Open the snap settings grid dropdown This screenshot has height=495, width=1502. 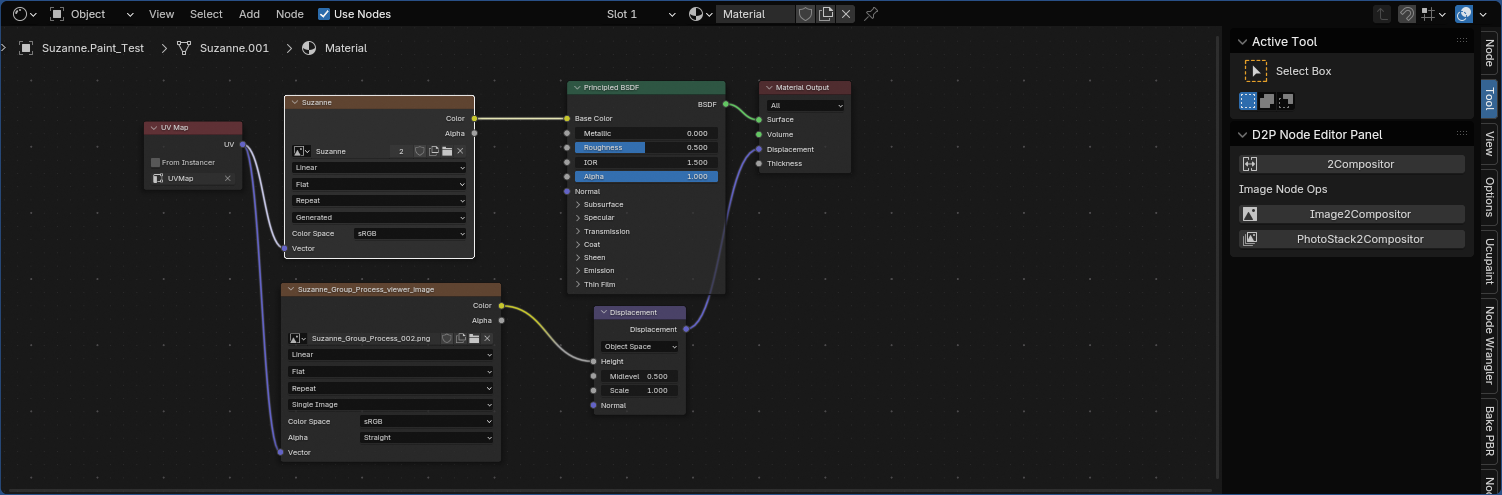(1434, 14)
